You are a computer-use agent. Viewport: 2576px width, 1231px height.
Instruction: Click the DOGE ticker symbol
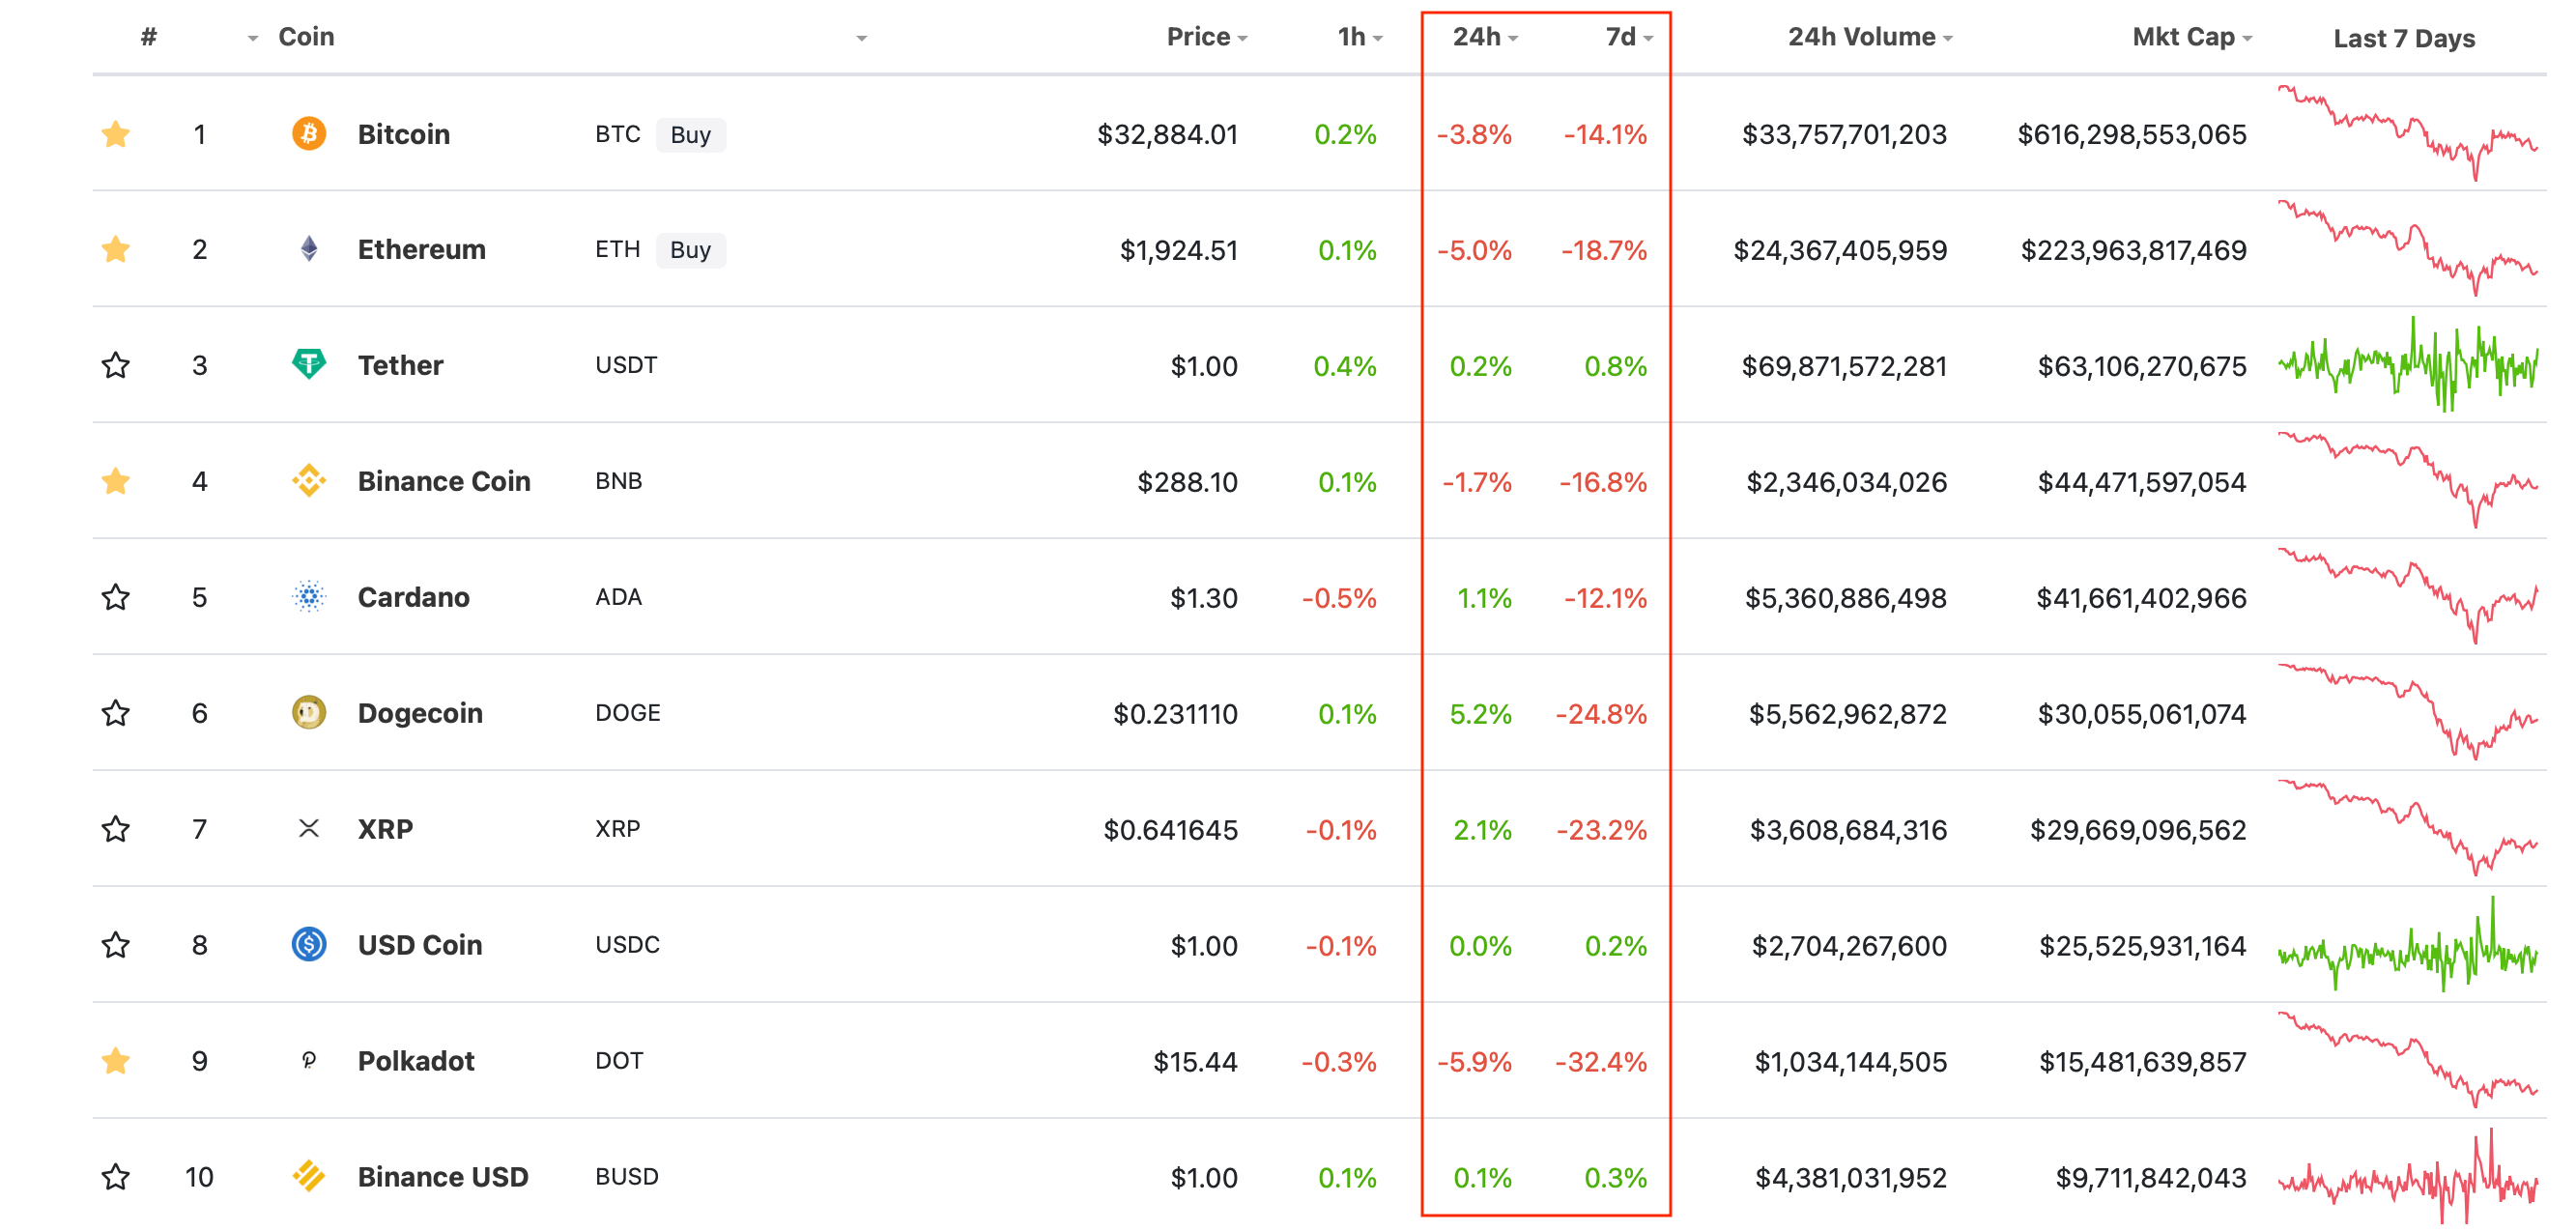click(627, 713)
